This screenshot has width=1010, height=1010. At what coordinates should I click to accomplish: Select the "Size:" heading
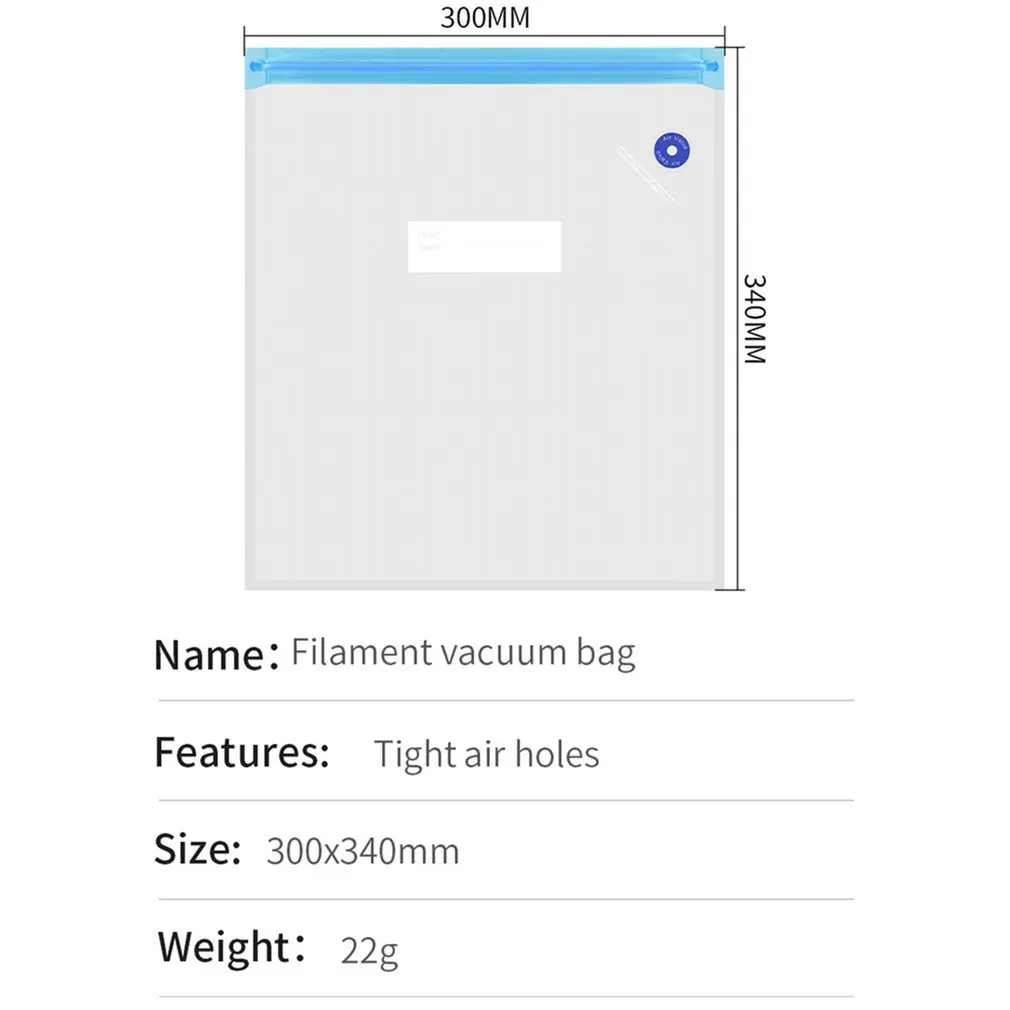click(x=197, y=849)
